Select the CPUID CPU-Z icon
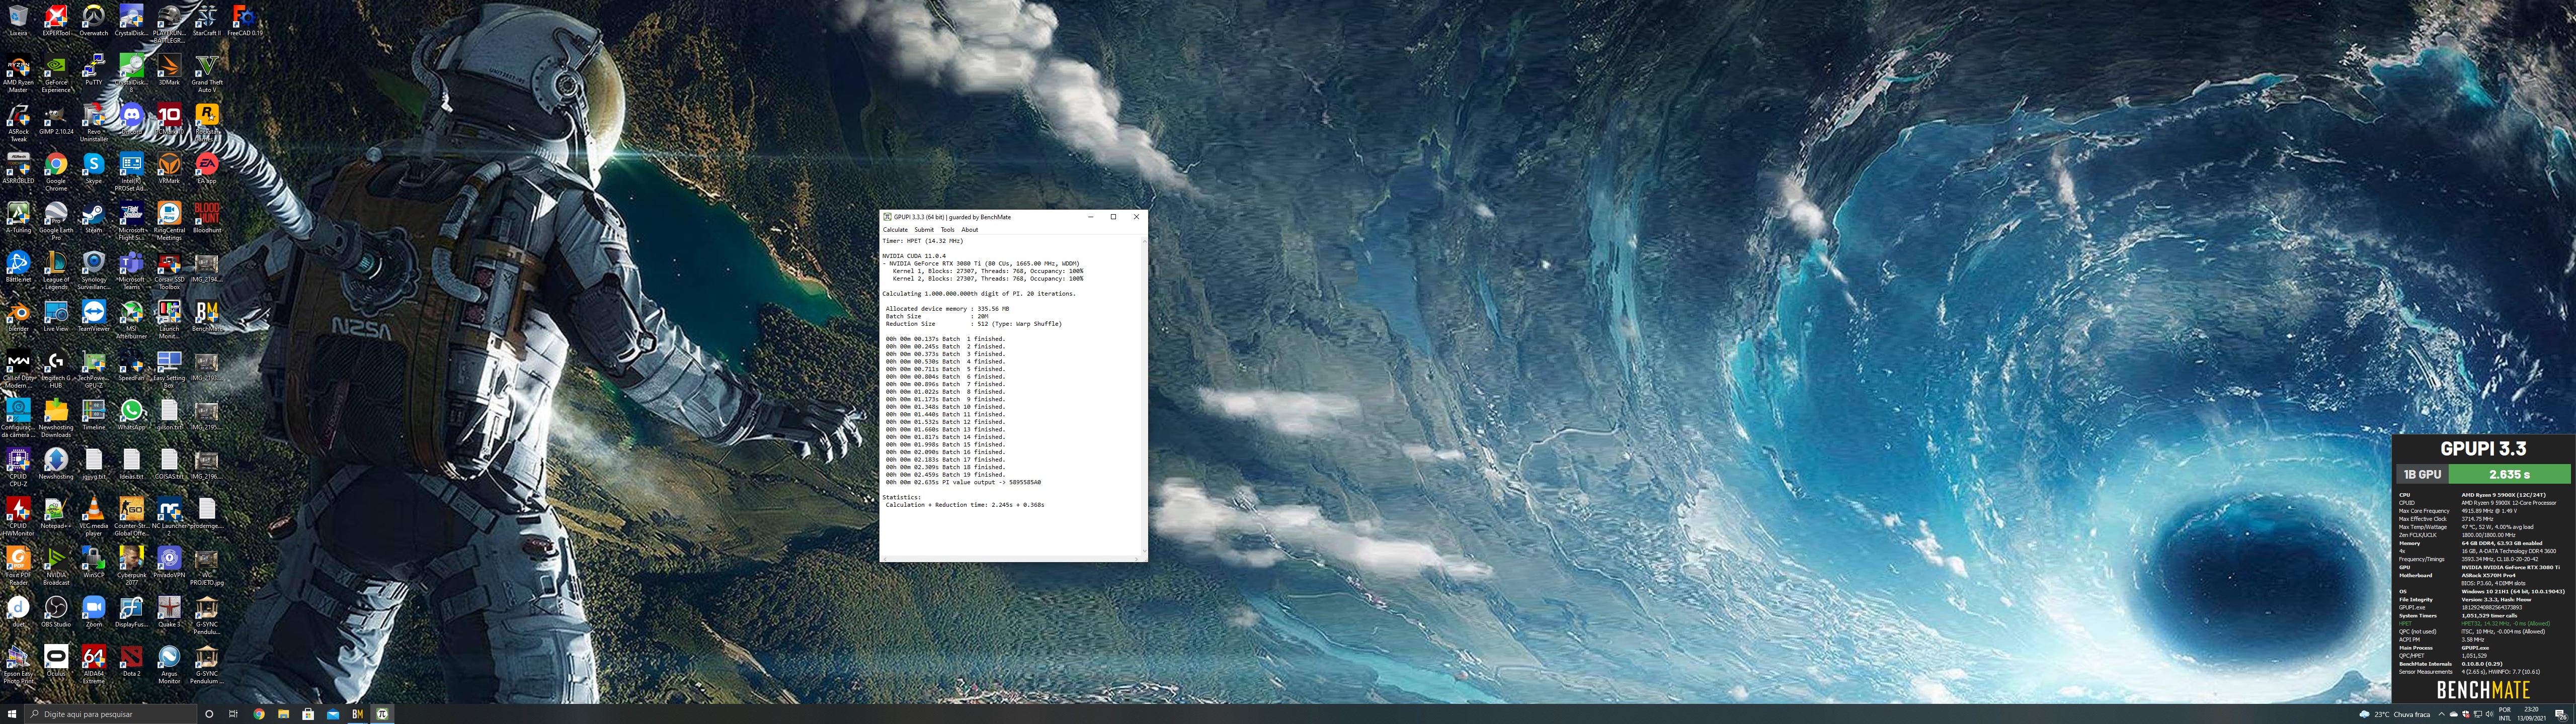Viewport: 2576px width, 724px height. point(18,466)
